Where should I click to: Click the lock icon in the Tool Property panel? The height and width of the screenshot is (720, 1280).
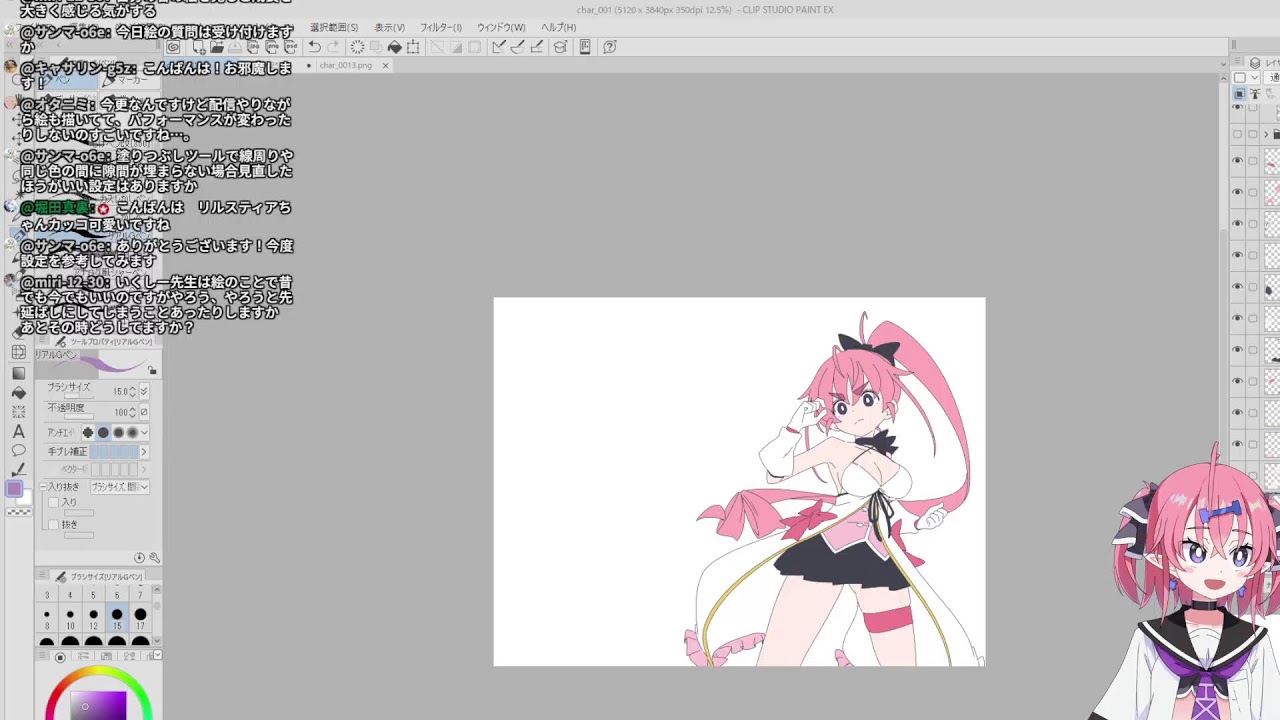tap(151, 370)
